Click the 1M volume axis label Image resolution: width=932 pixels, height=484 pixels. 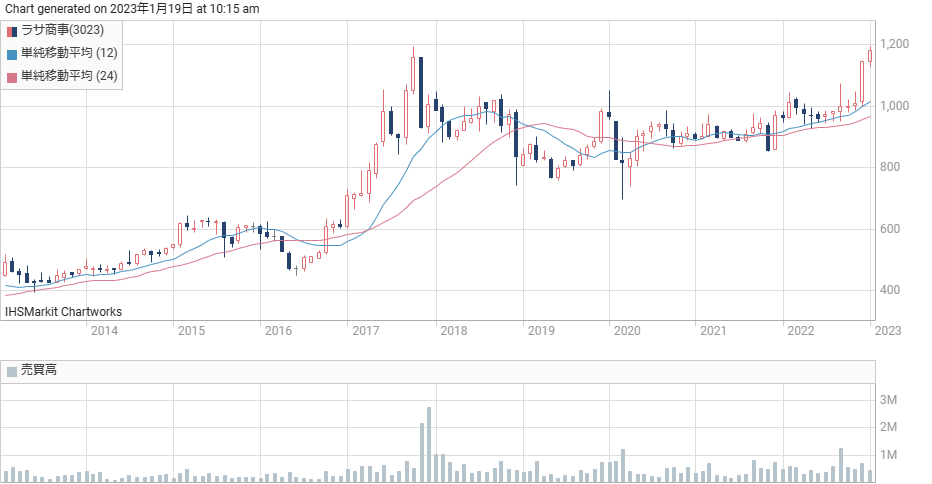889,455
